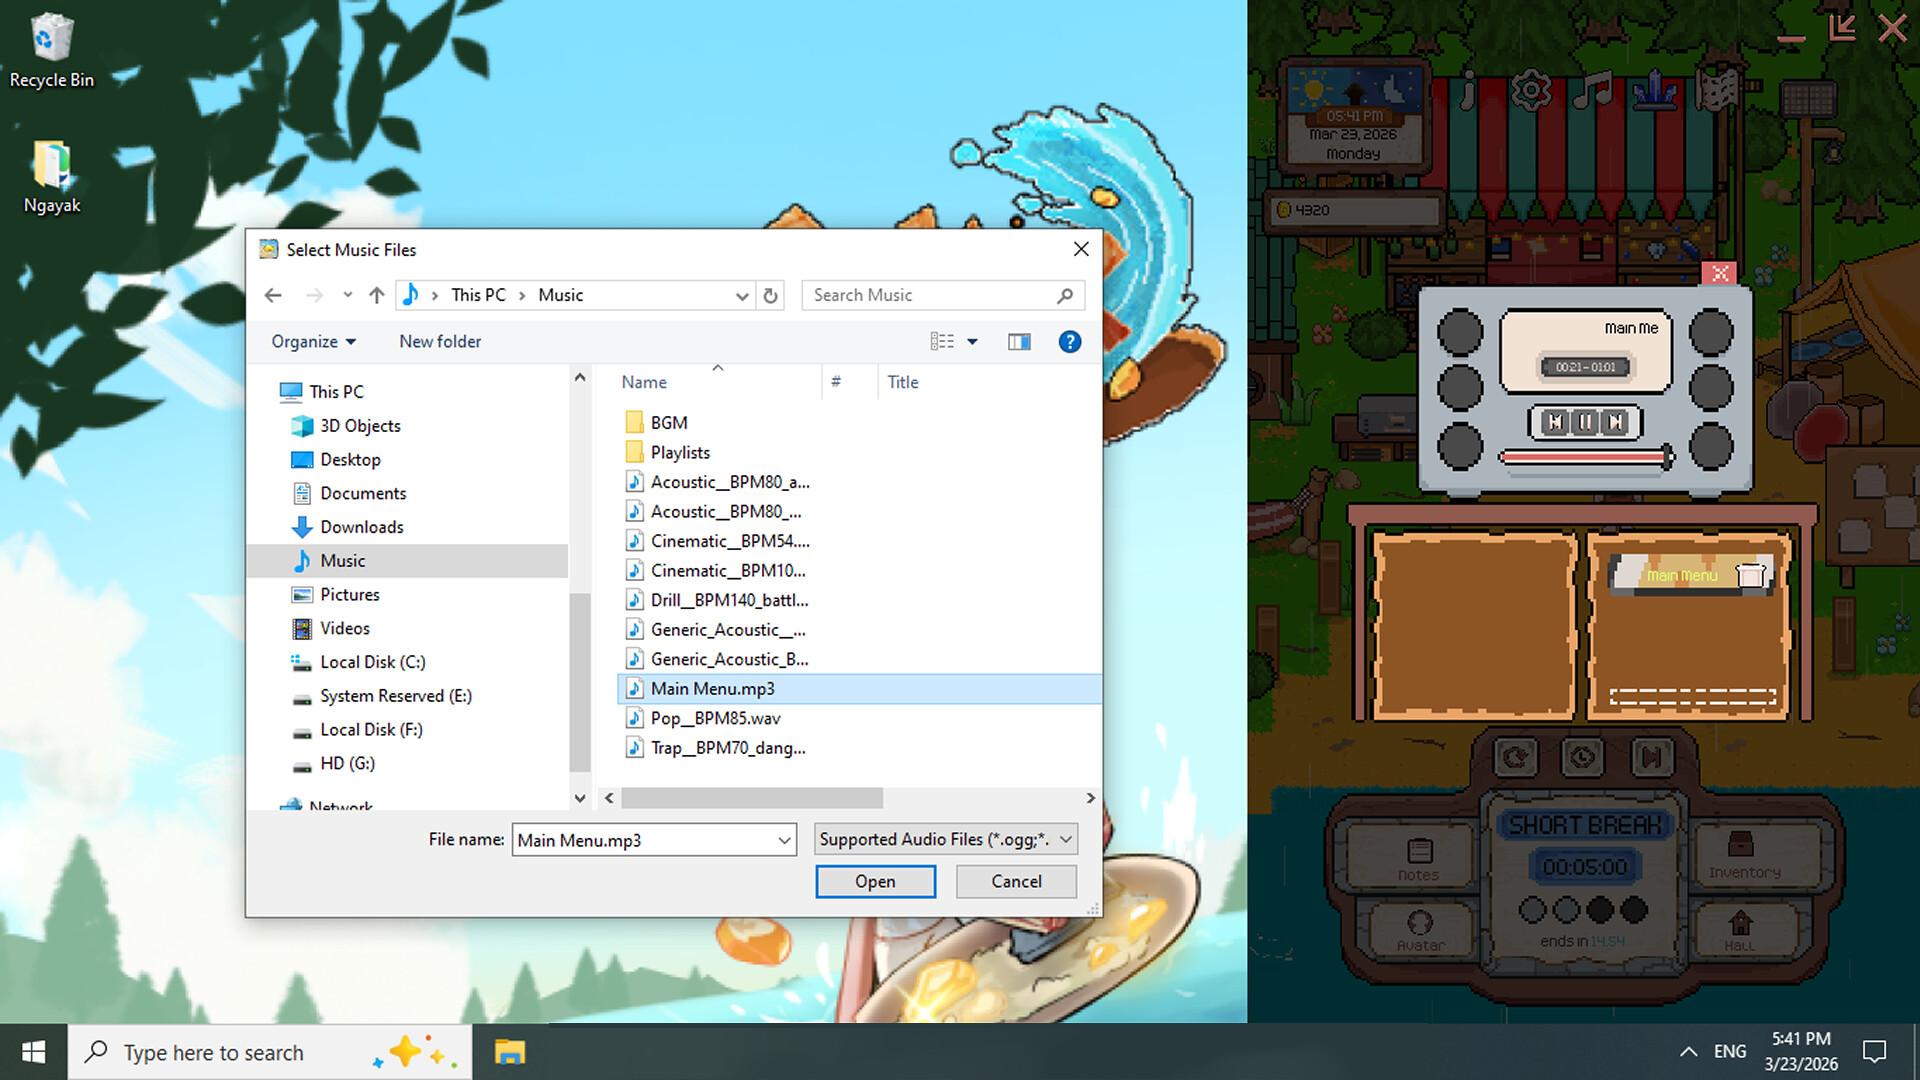Click the Search Music input field
Image resolution: width=1920 pixels, height=1080 pixels.
pos(930,295)
